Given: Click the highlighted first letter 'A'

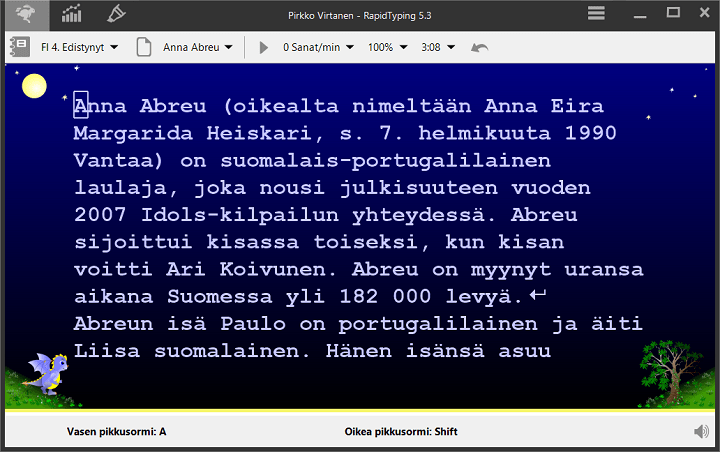Looking at the screenshot, I should click(x=82, y=106).
